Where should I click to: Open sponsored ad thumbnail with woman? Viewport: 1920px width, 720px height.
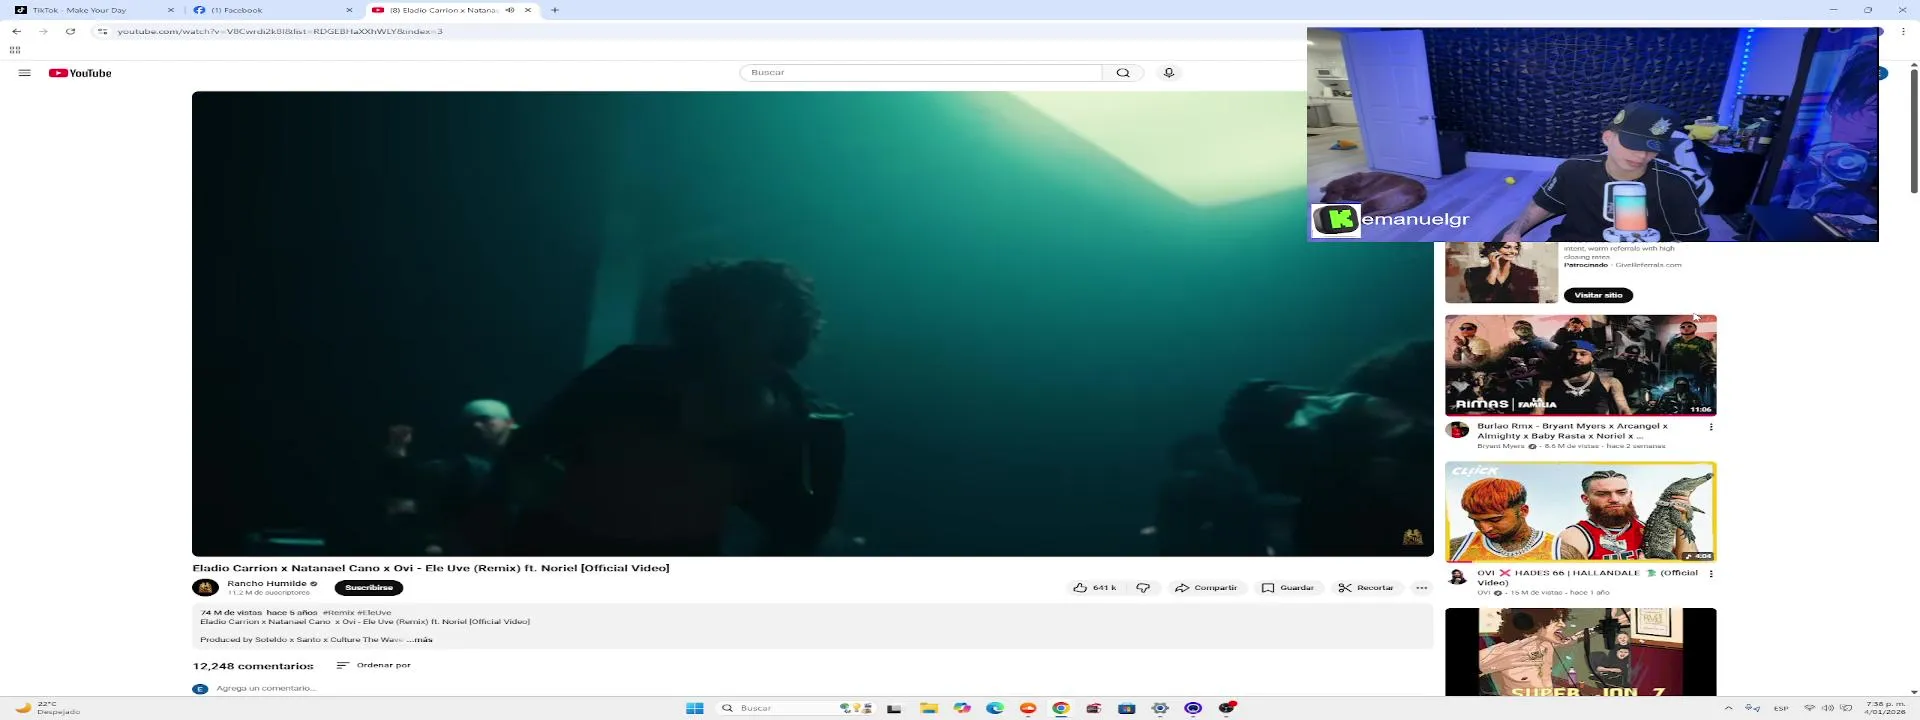coord(1501,272)
